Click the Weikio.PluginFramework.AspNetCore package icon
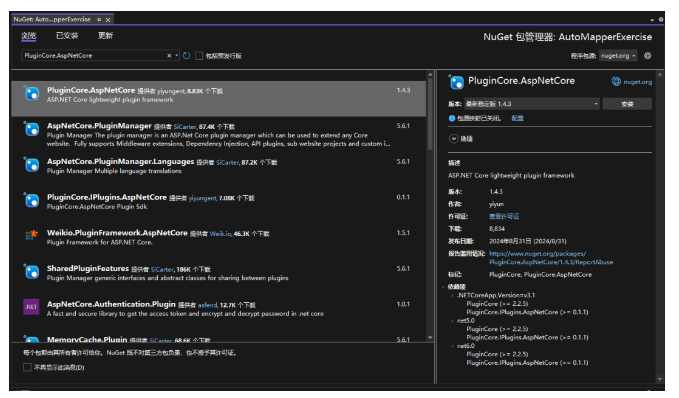The height and width of the screenshot is (398, 679). point(32,236)
